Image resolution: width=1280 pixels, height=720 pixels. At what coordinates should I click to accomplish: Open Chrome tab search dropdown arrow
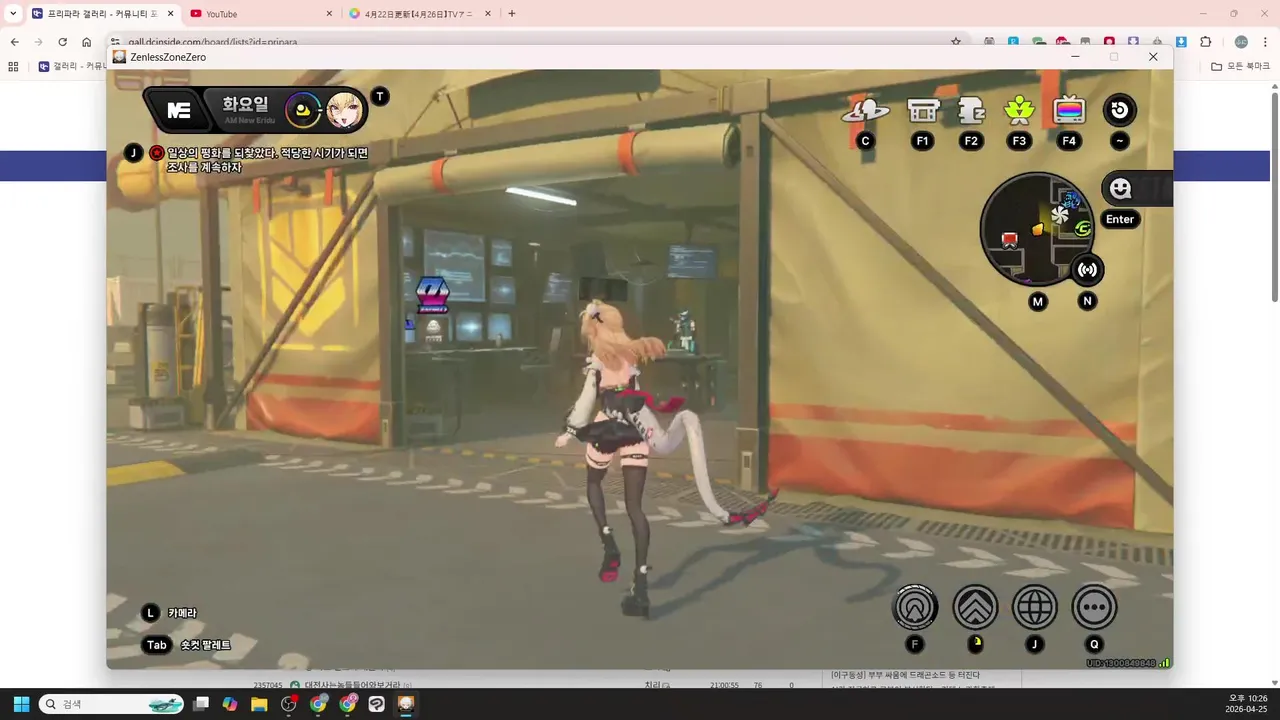click(x=12, y=14)
